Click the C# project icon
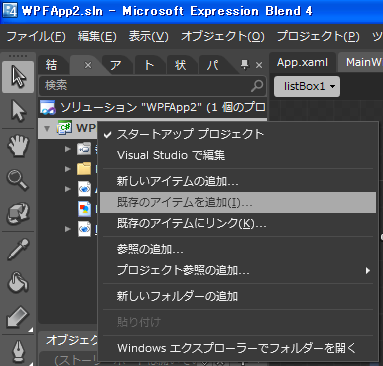 point(64,128)
